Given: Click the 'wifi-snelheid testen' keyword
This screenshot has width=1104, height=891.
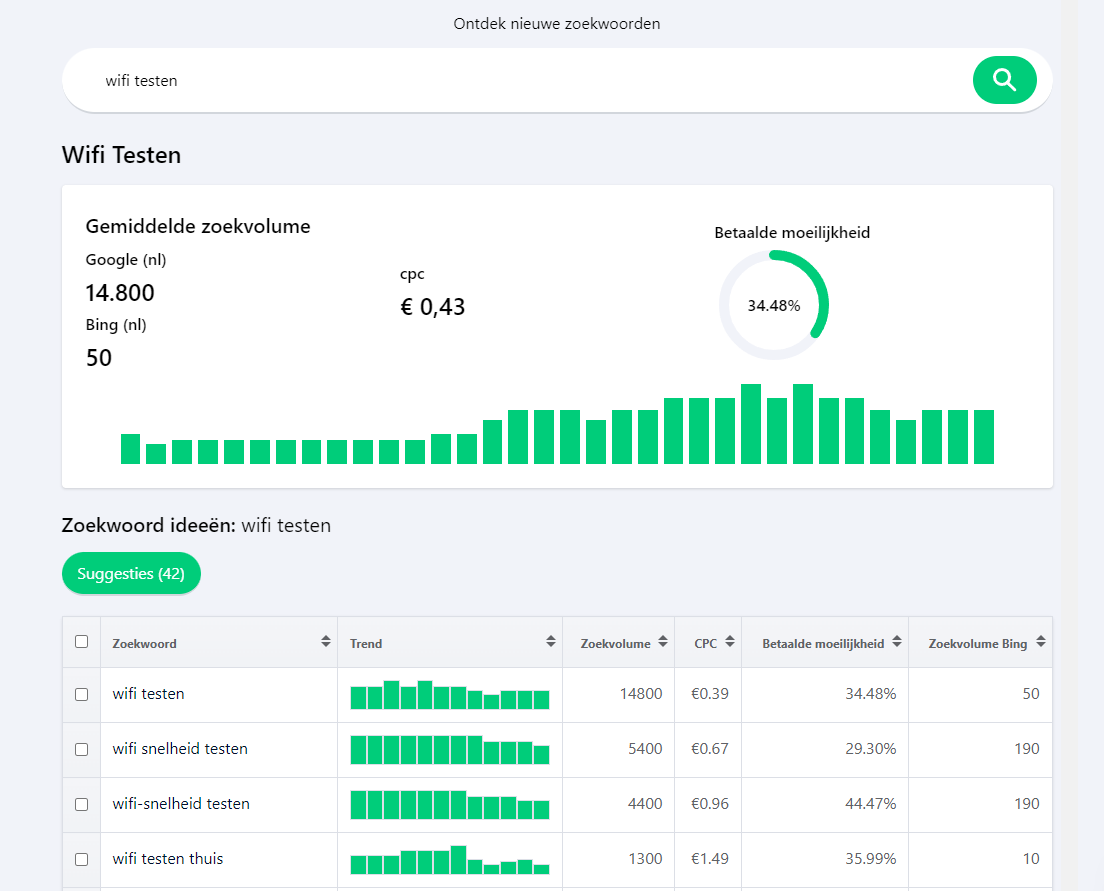Looking at the screenshot, I should [x=181, y=804].
